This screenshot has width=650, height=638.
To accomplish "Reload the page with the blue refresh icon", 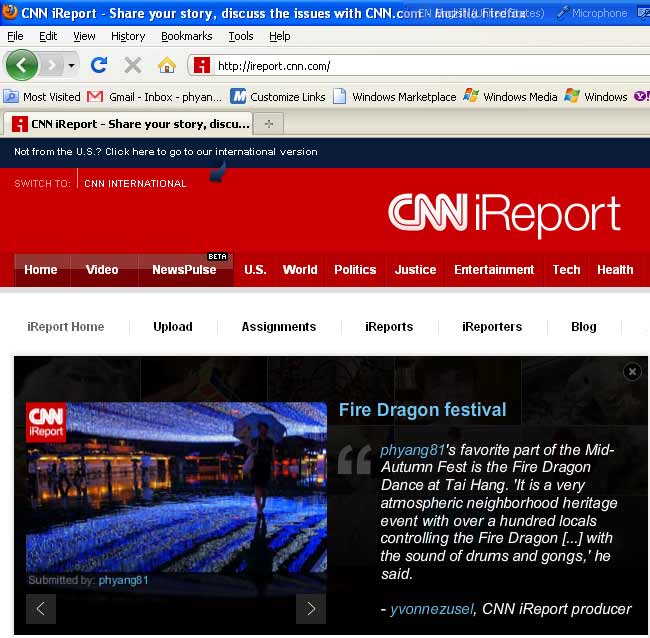I will click(99, 65).
